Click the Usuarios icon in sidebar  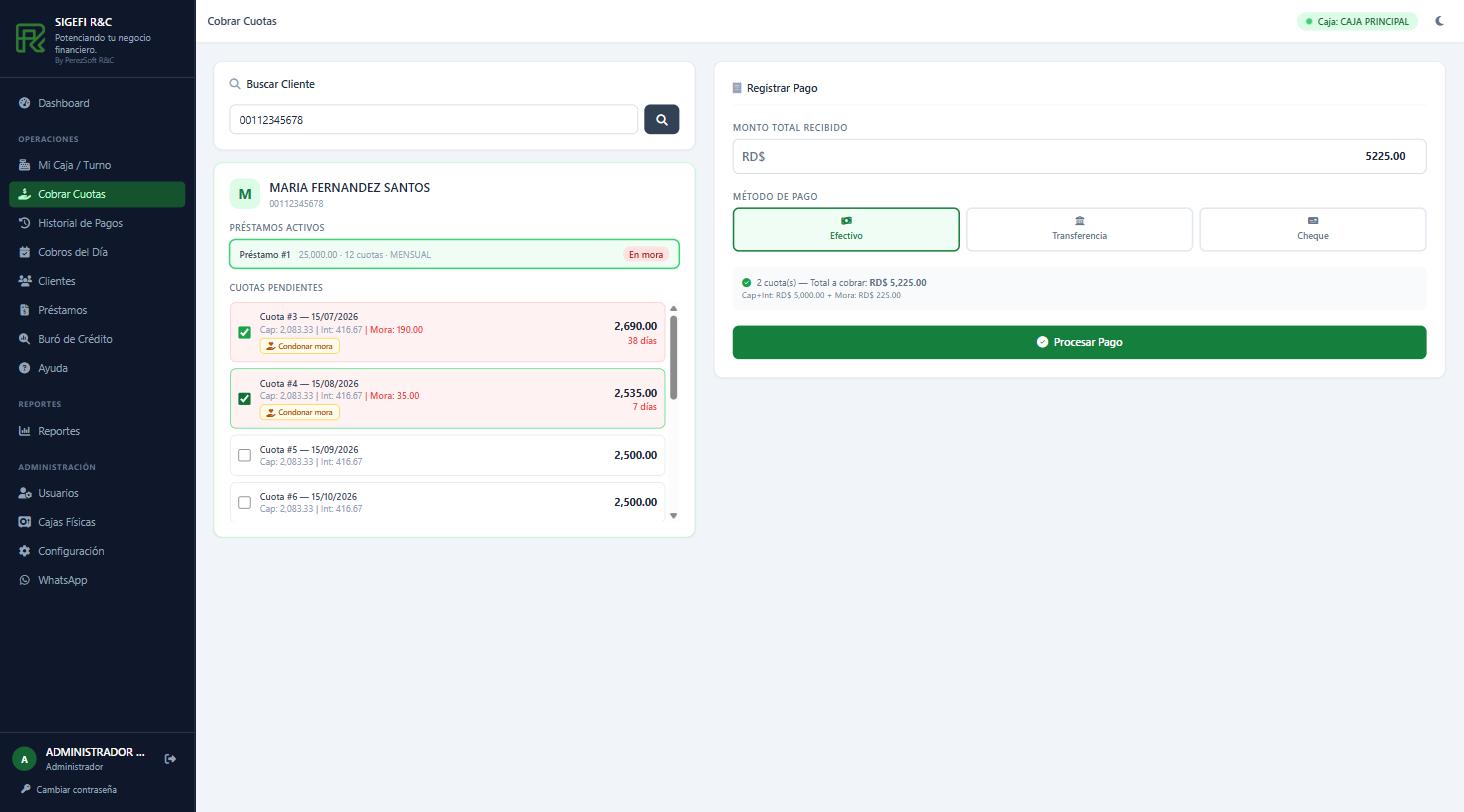[x=25, y=493]
